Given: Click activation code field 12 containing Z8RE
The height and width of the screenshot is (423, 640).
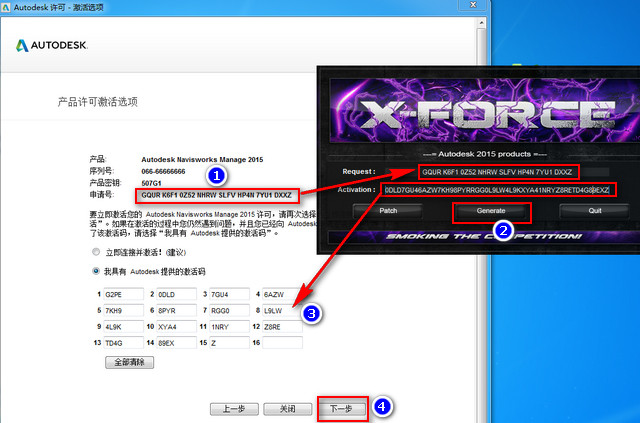Looking at the screenshot, I should click(282, 327).
